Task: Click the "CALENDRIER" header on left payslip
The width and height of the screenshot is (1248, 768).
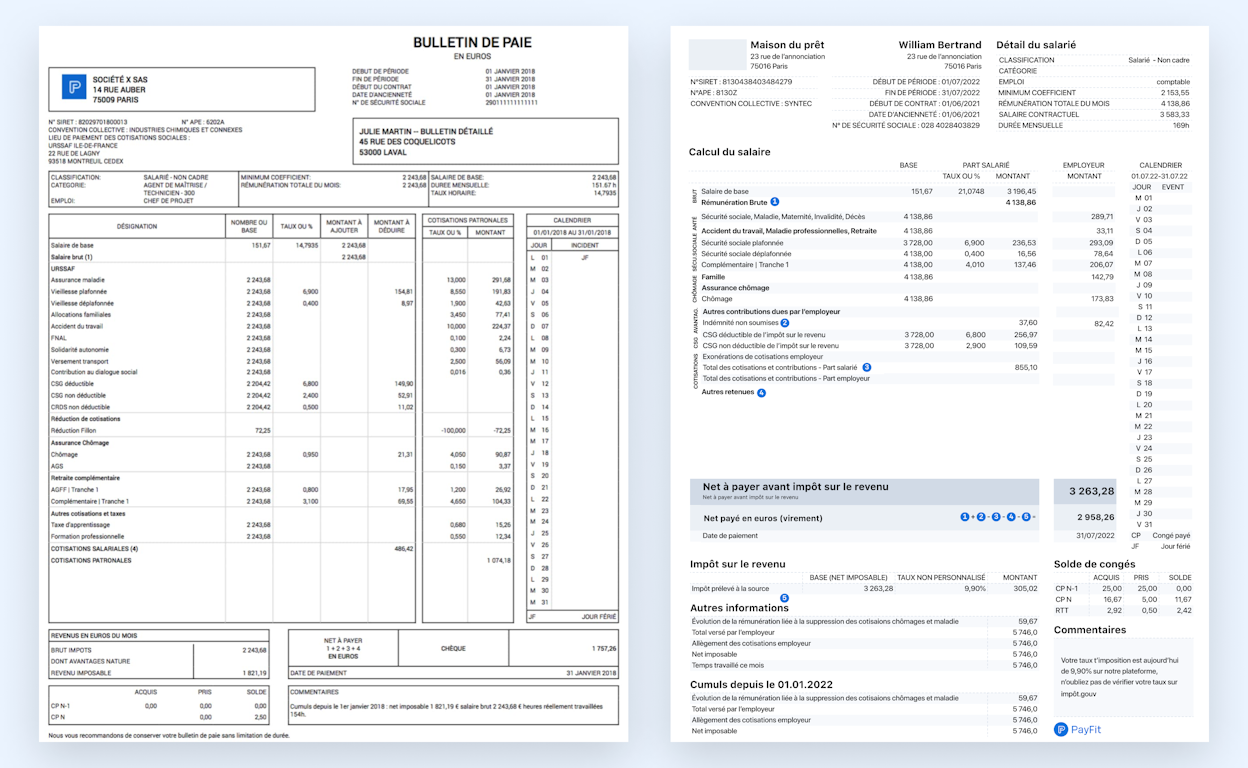Action: tap(571, 220)
